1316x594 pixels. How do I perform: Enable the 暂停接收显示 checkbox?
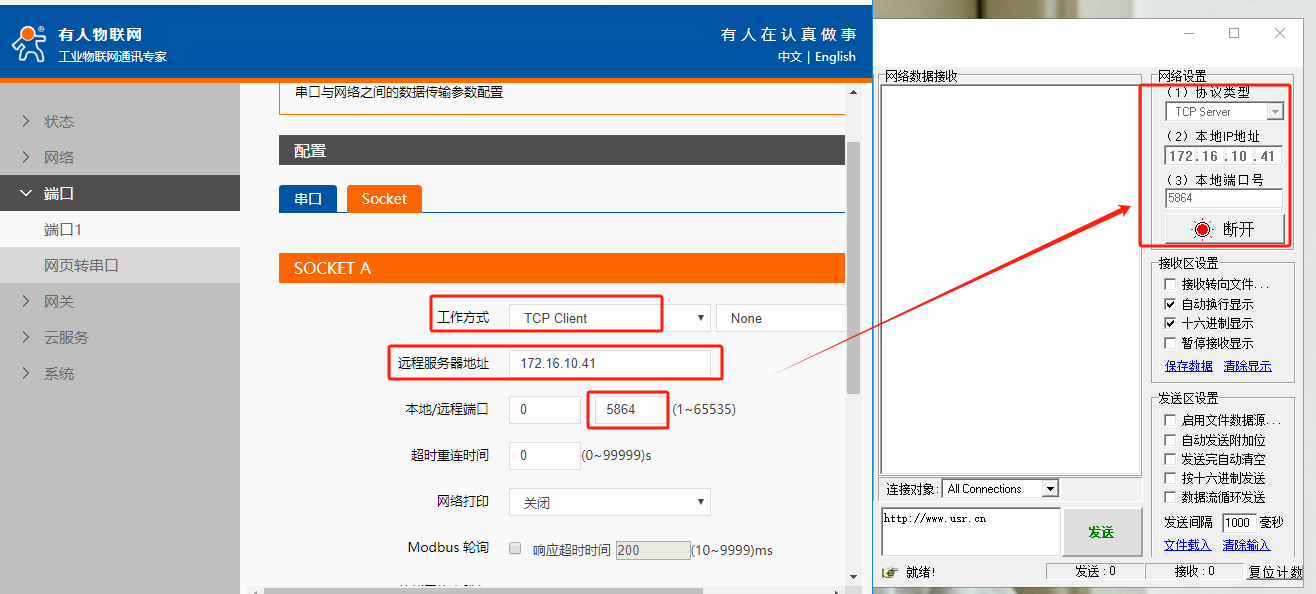click(1170, 343)
